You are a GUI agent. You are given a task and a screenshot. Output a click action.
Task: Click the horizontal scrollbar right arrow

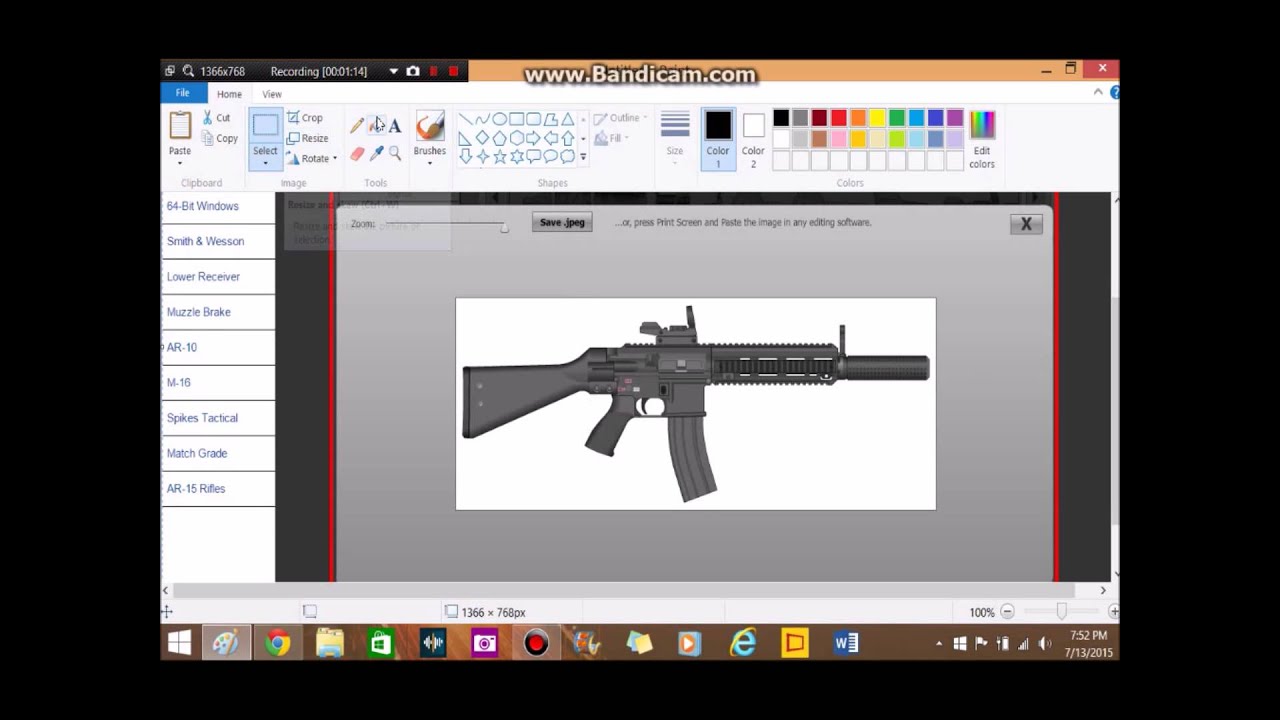click(1103, 590)
